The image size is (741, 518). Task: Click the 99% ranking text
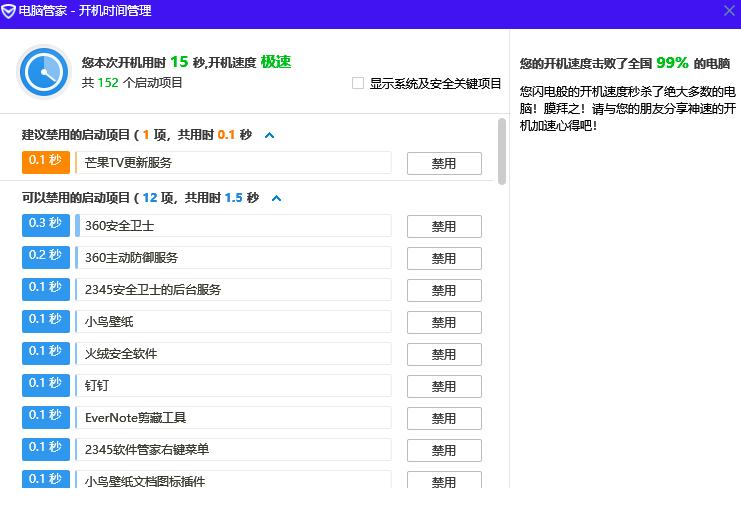(672, 62)
